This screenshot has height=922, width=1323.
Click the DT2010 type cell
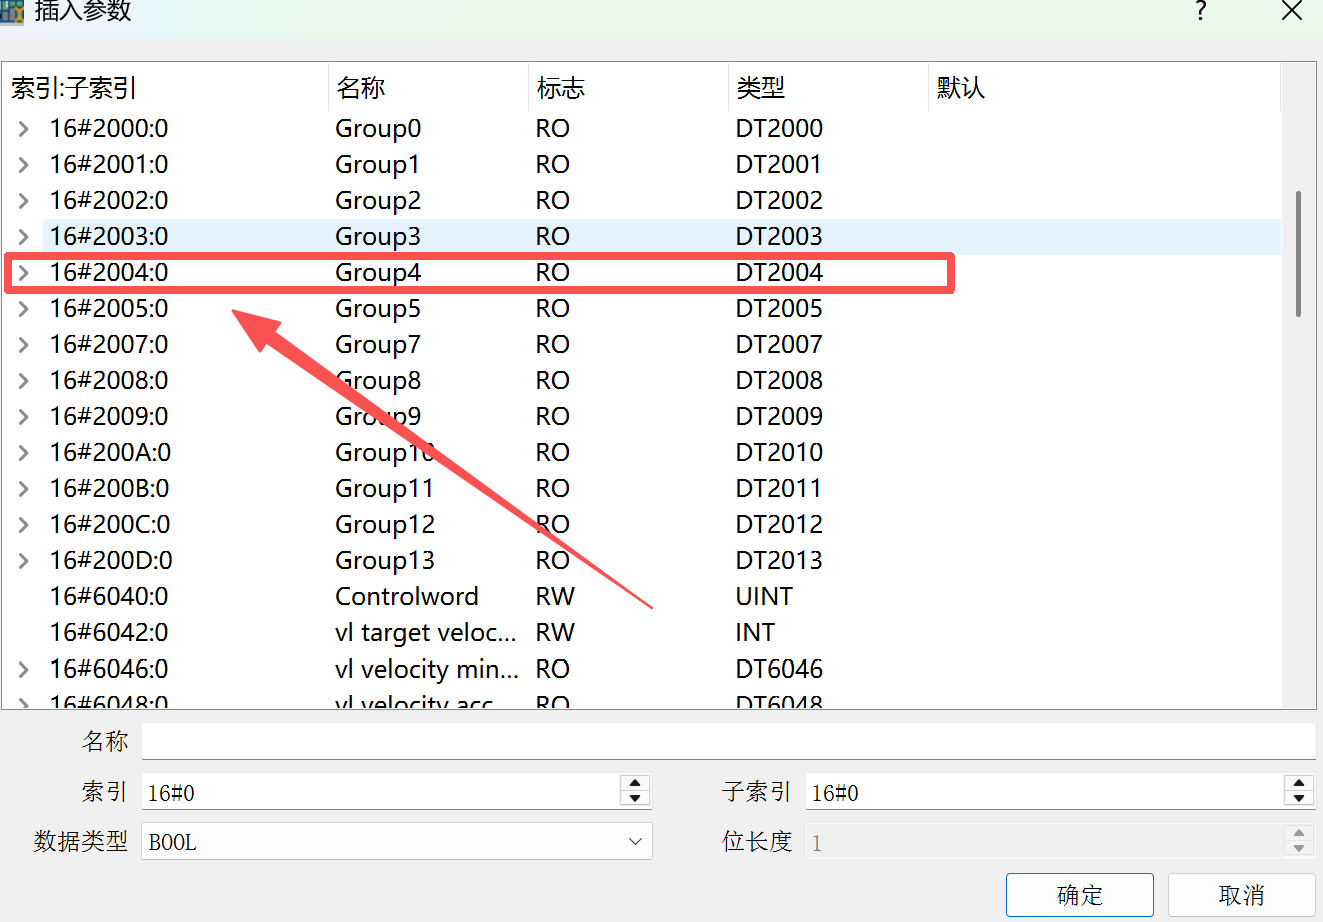pyautogui.click(x=779, y=453)
